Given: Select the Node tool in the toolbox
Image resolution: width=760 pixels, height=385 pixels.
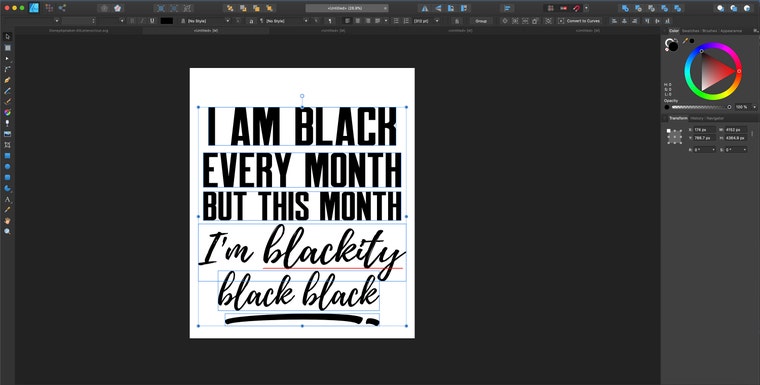Looking at the screenshot, I should tap(7, 58).
